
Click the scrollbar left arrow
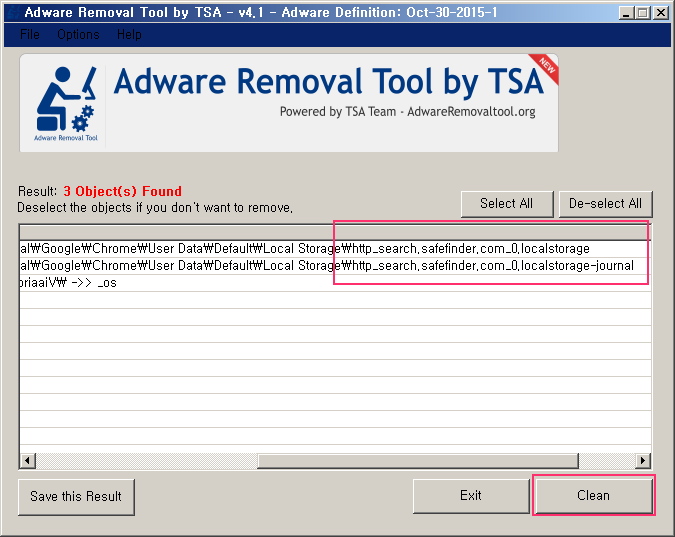28,460
